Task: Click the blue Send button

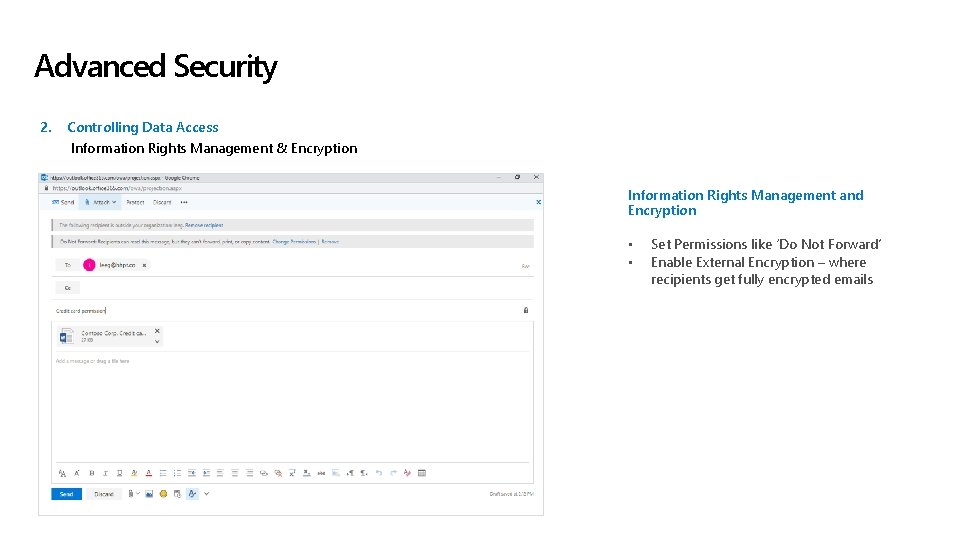Action: [66, 494]
